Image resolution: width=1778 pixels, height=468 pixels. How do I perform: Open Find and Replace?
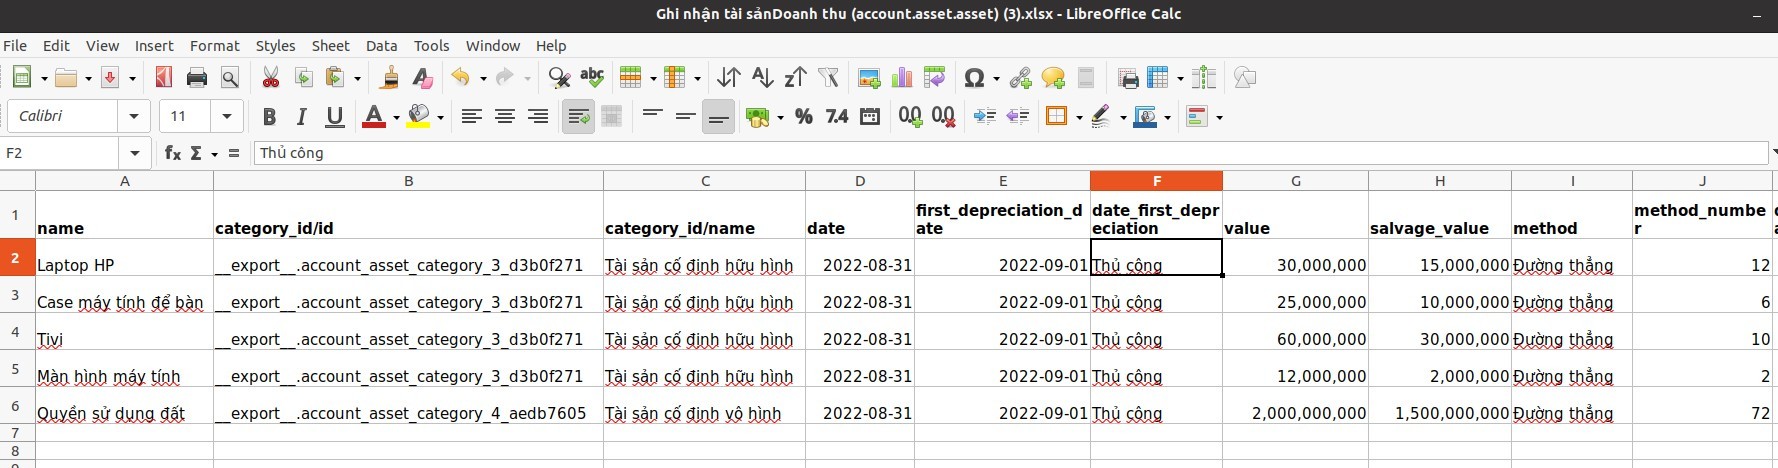point(559,78)
